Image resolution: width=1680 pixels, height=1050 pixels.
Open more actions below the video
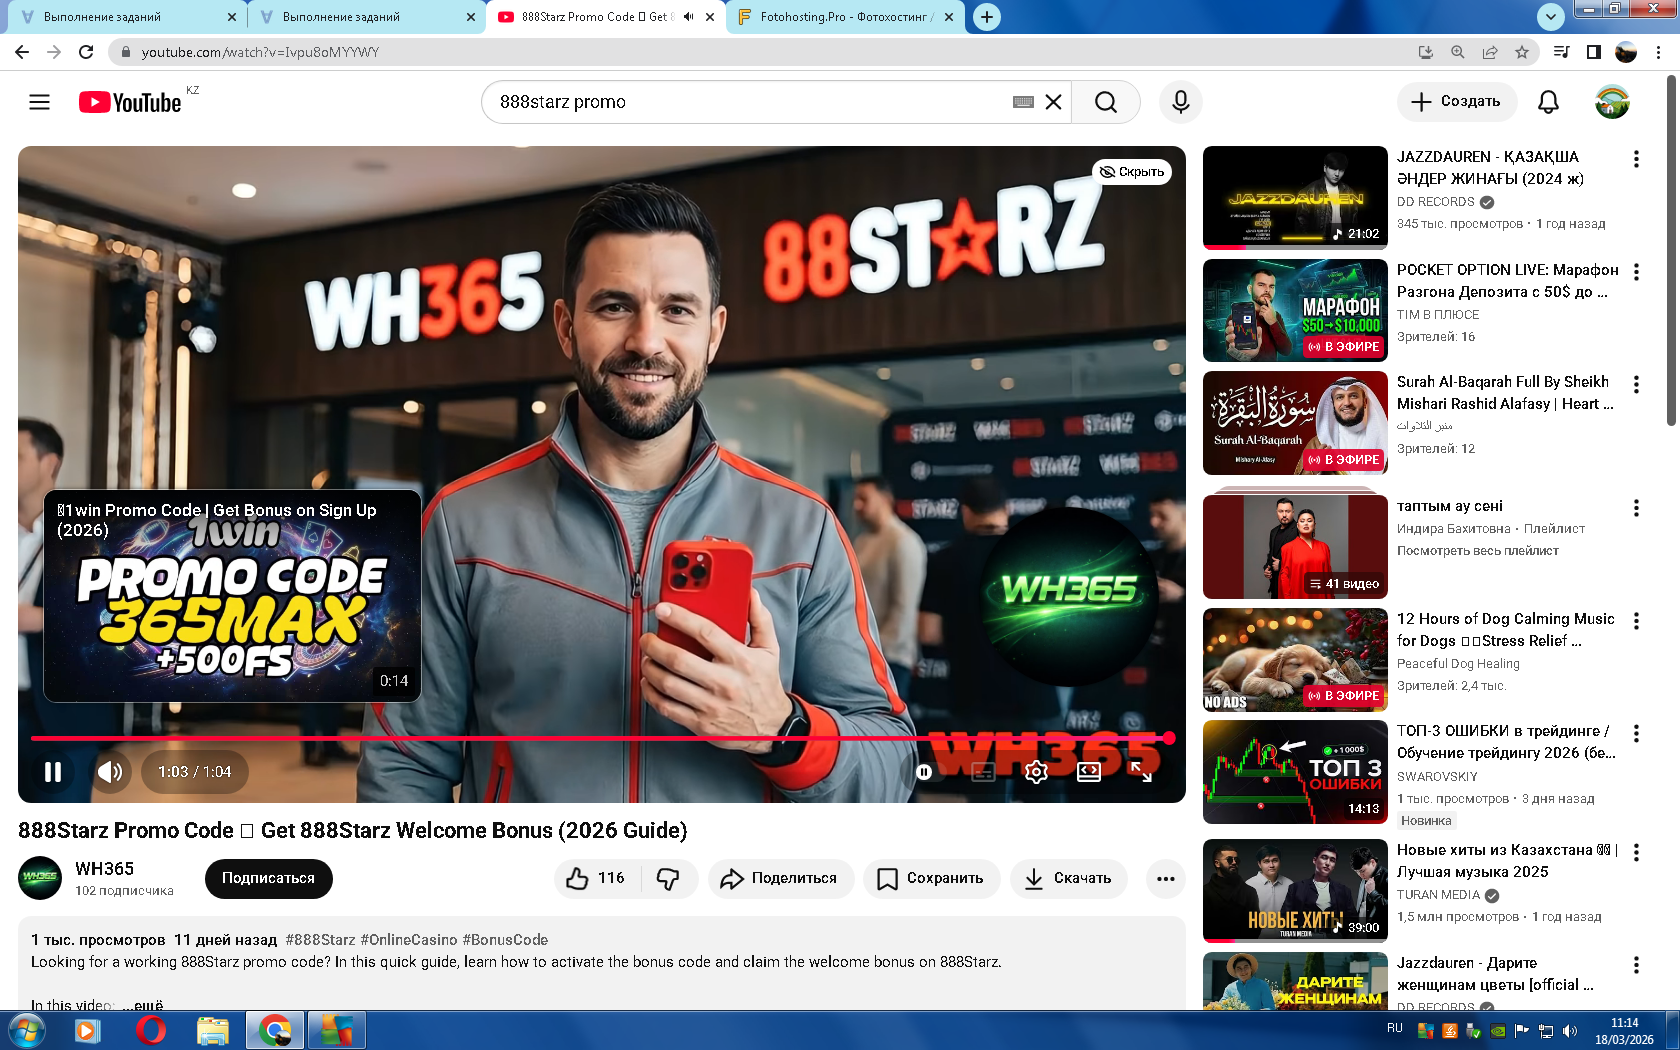click(x=1166, y=879)
